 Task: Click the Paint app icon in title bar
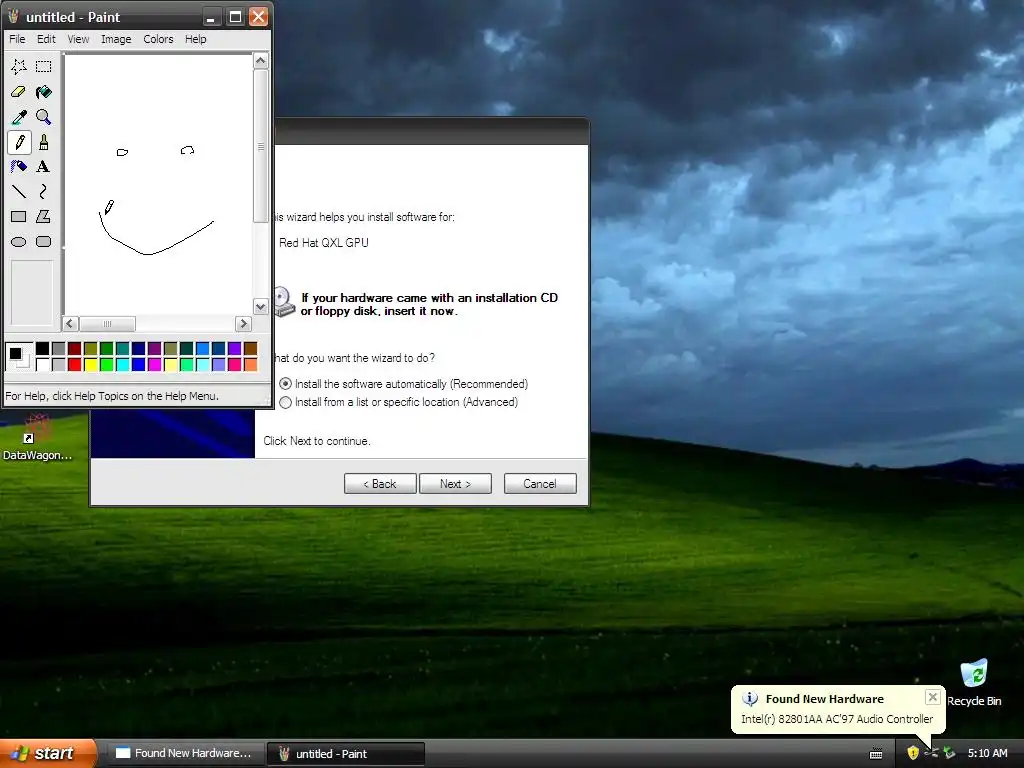pyautogui.click(x=13, y=16)
